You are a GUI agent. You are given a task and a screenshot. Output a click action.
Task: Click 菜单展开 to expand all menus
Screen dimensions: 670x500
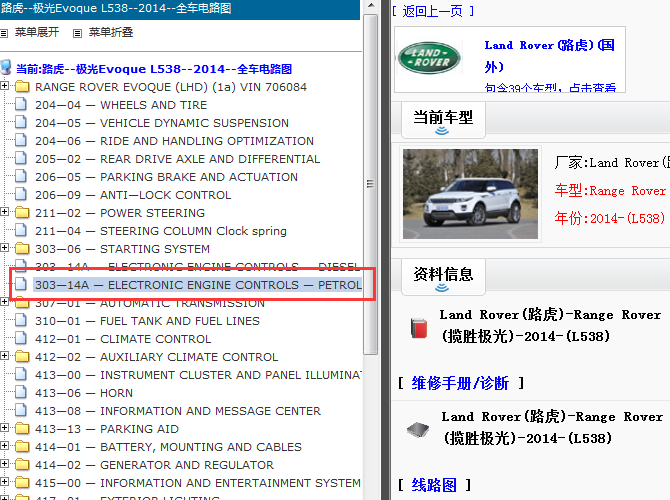tap(37, 32)
